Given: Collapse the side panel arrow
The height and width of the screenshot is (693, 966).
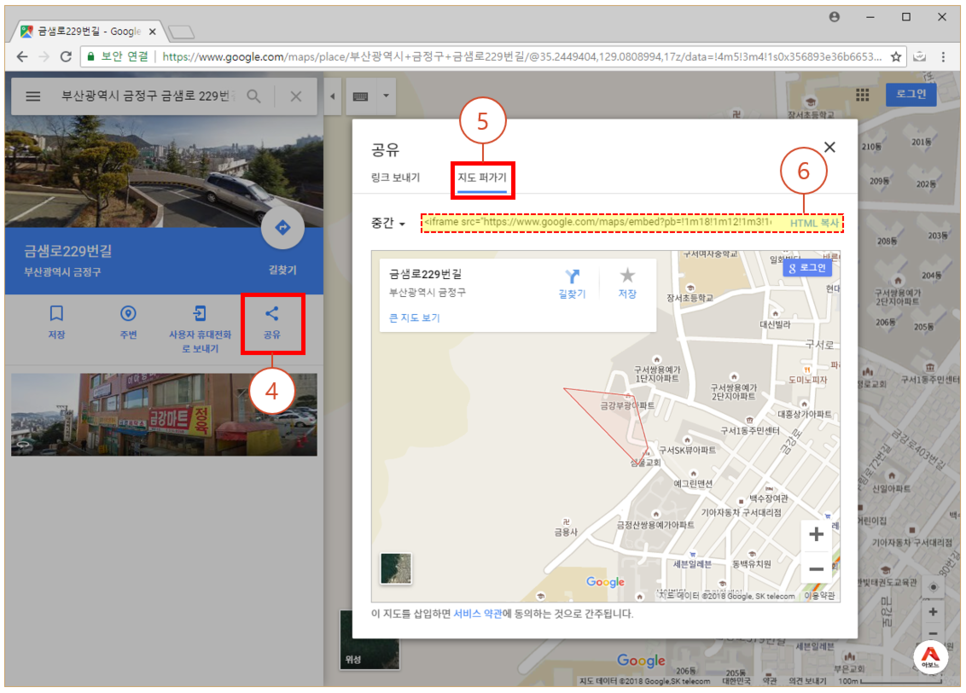Looking at the screenshot, I should click(x=333, y=96).
